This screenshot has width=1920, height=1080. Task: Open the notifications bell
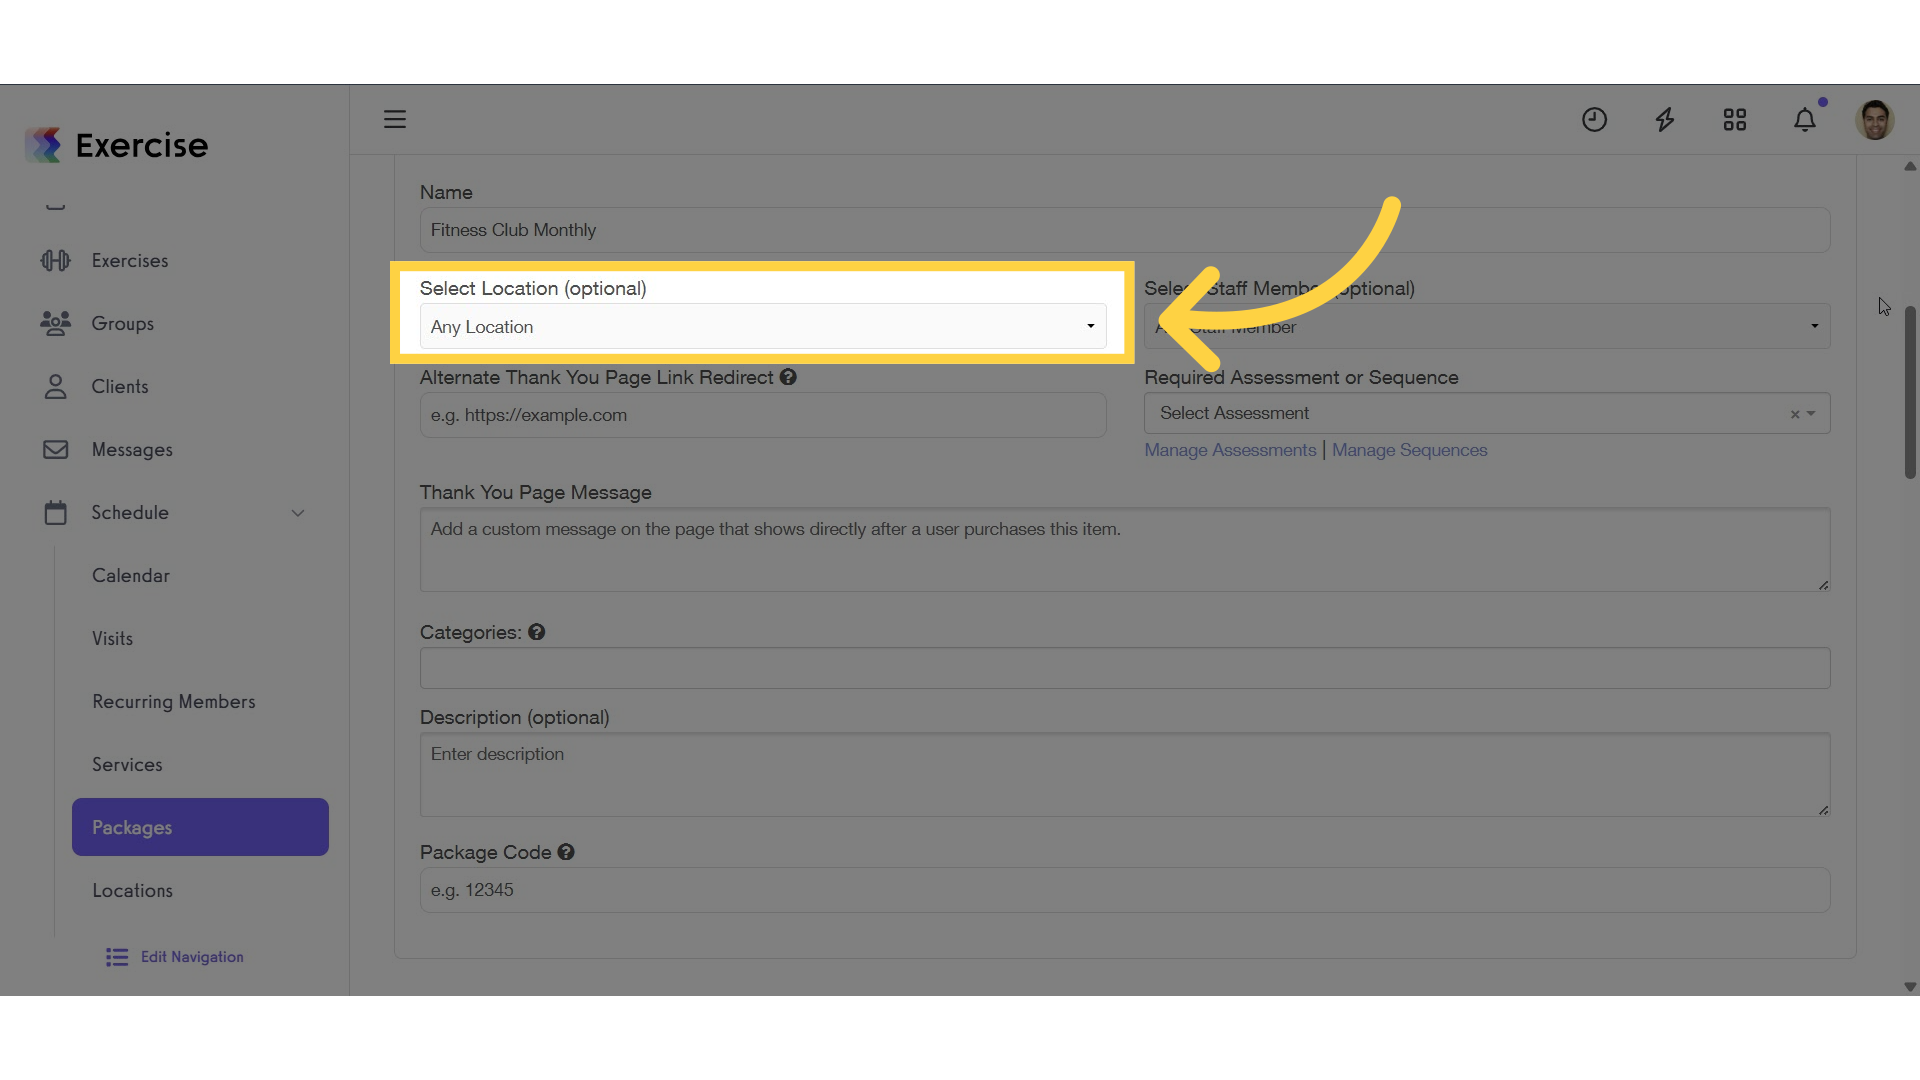pos(1805,120)
